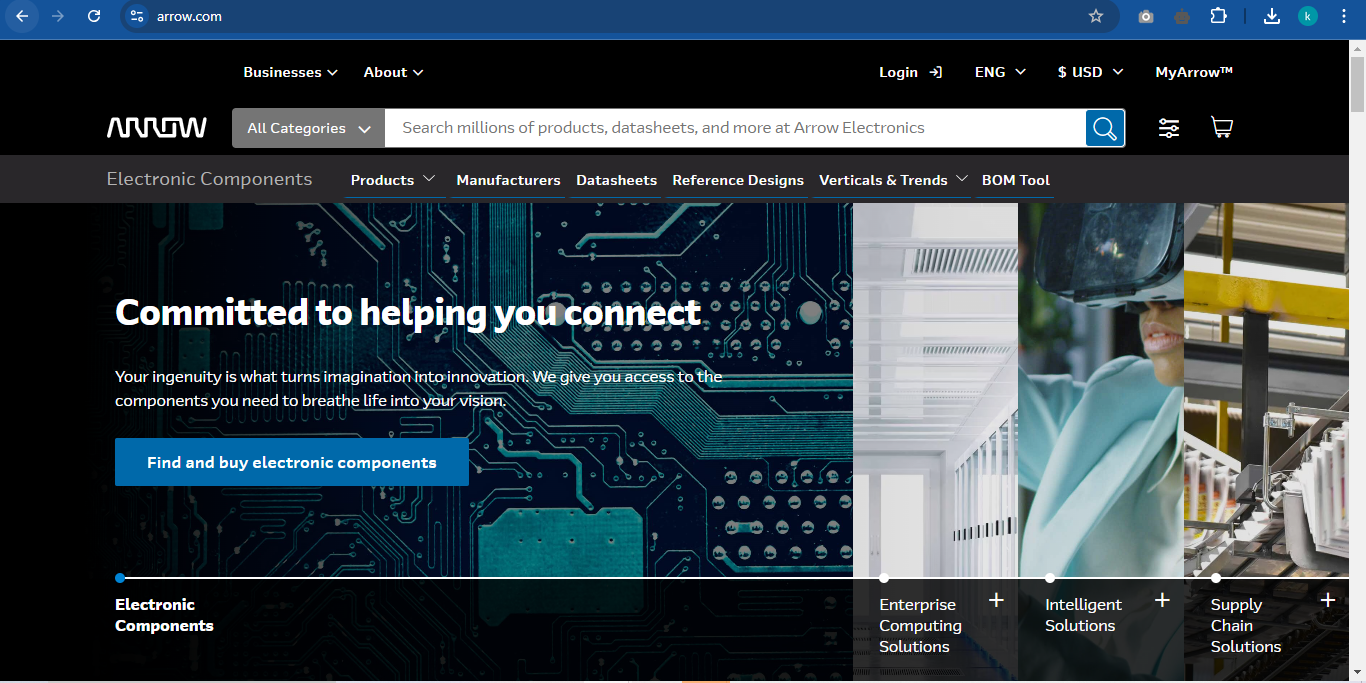Open the Chrome profile avatar
The width and height of the screenshot is (1366, 683).
click(1308, 16)
